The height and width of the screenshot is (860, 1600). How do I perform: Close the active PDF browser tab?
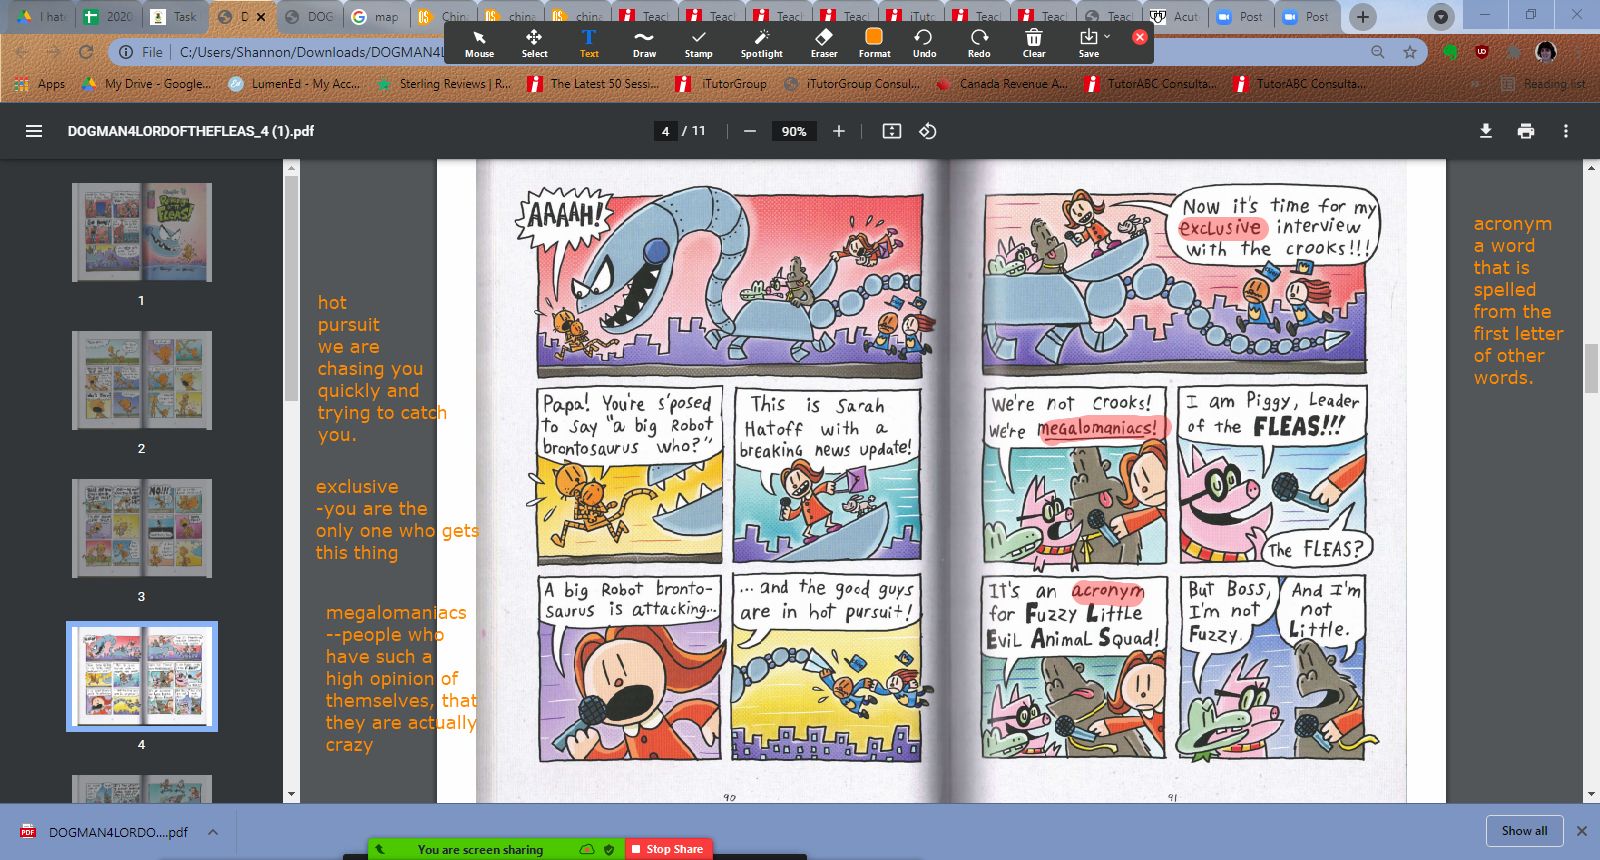[261, 17]
